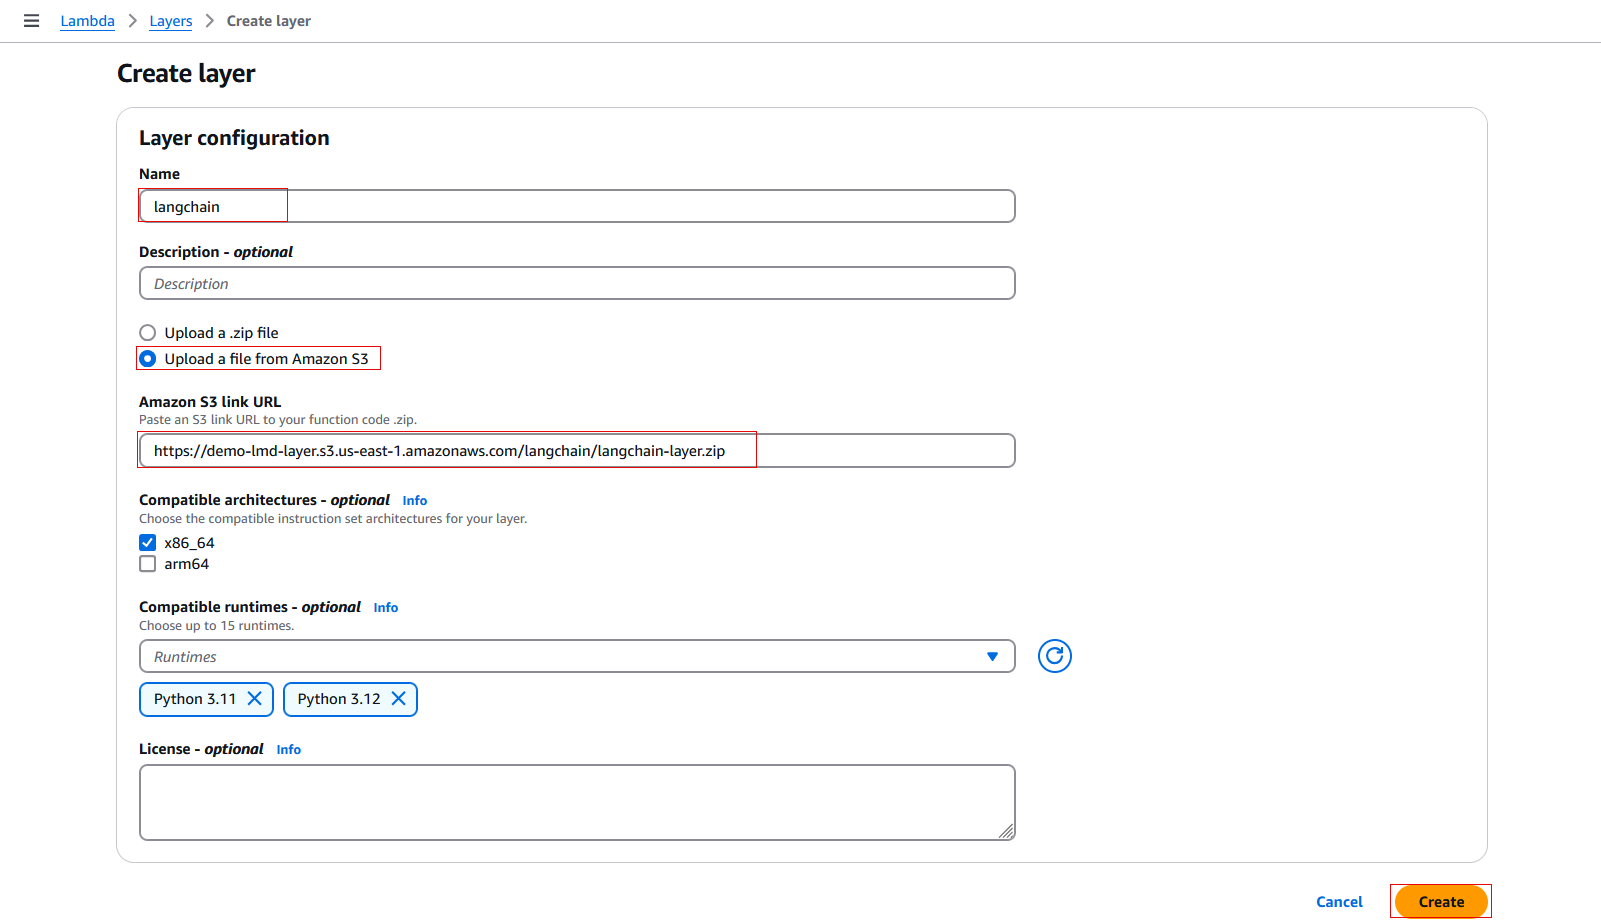1601x923 pixels.
Task: Open the navigation sidebar menu
Action: pos(31,20)
